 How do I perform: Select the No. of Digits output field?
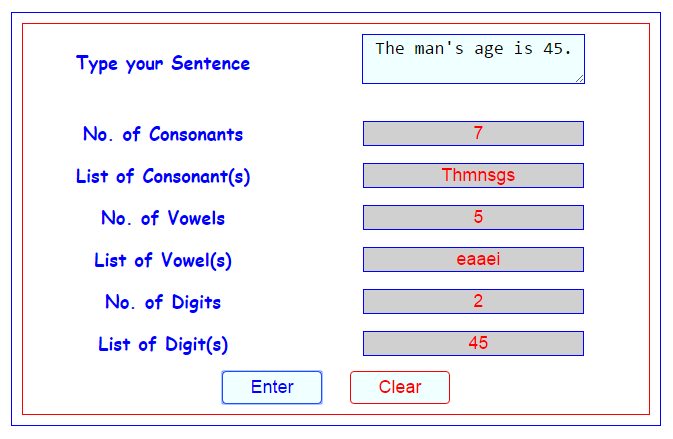473,301
